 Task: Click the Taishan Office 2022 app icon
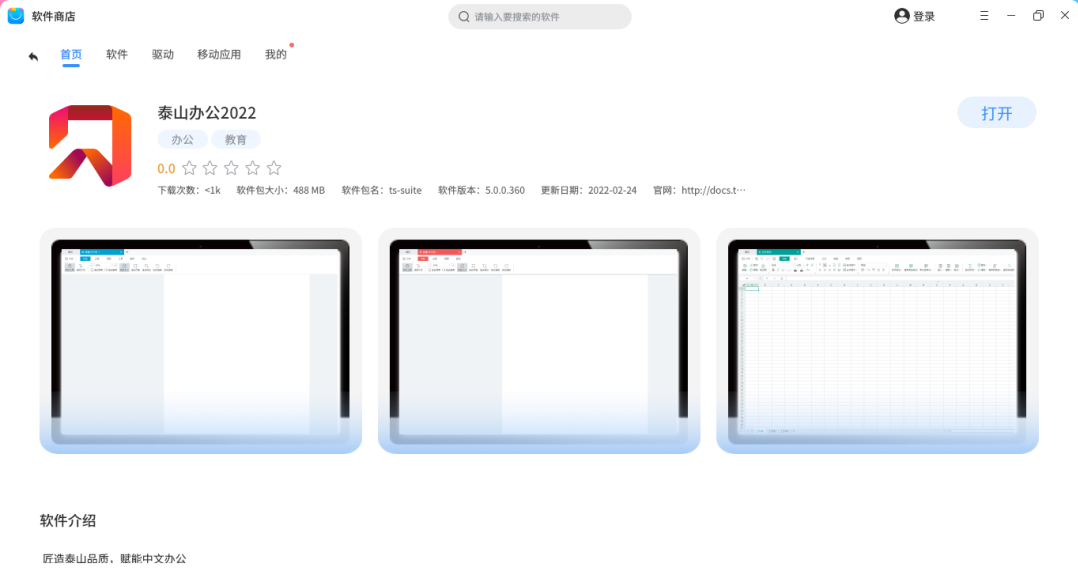pos(90,146)
